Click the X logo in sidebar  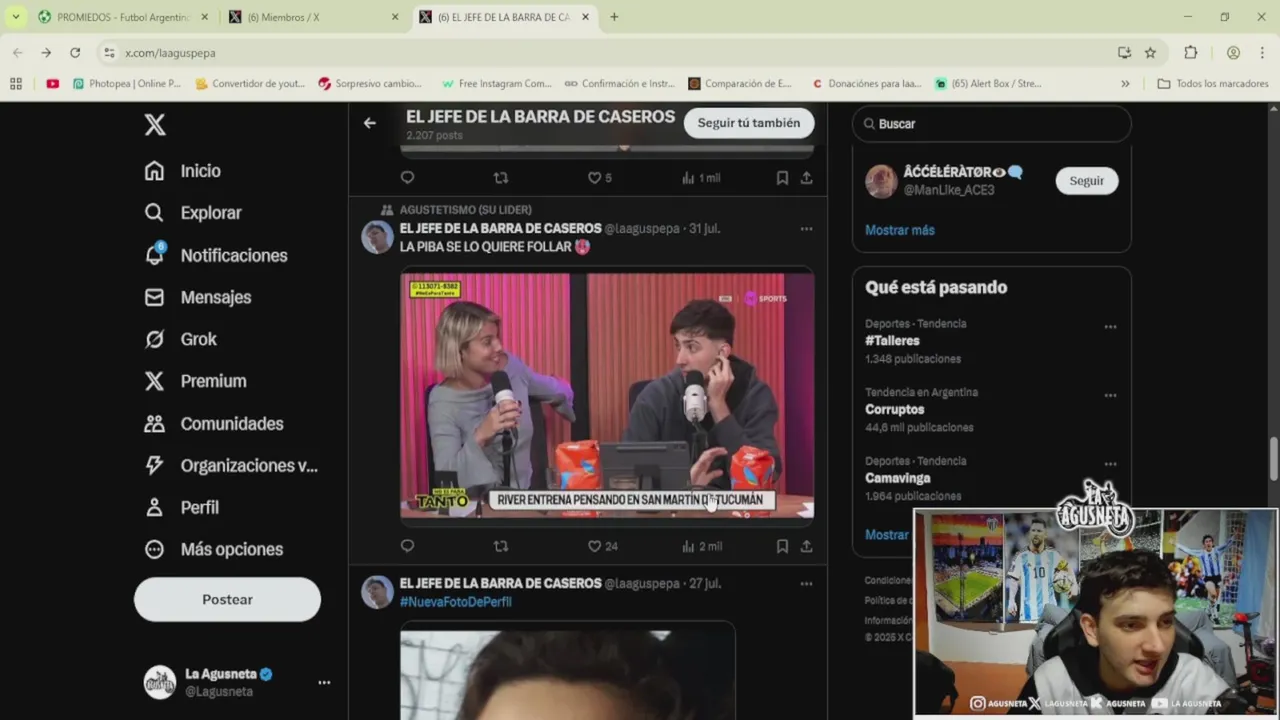(154, 124)
